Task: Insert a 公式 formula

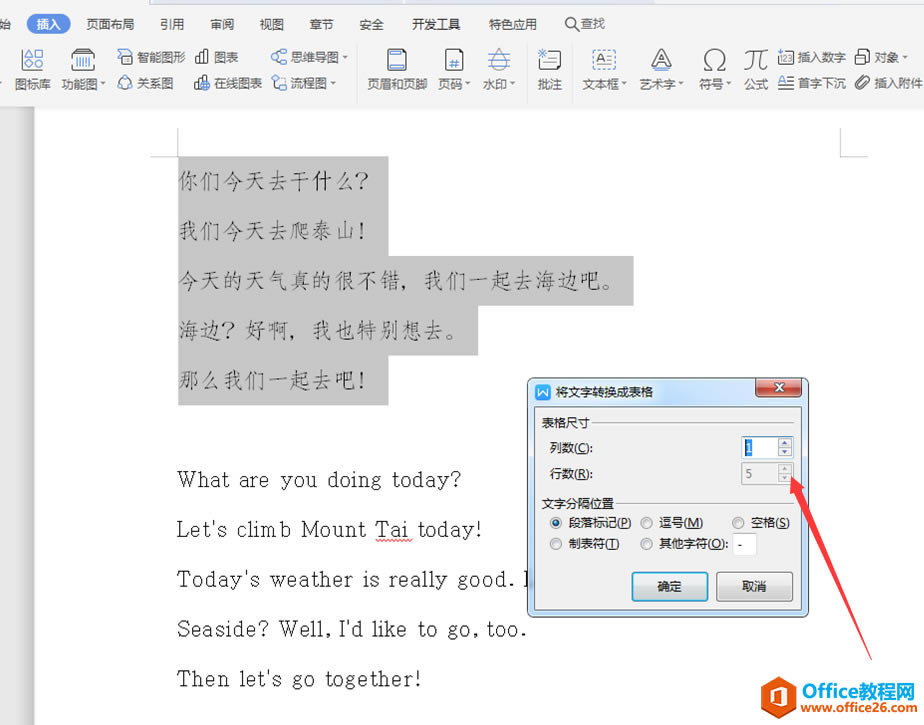Action: click(755, 70)
